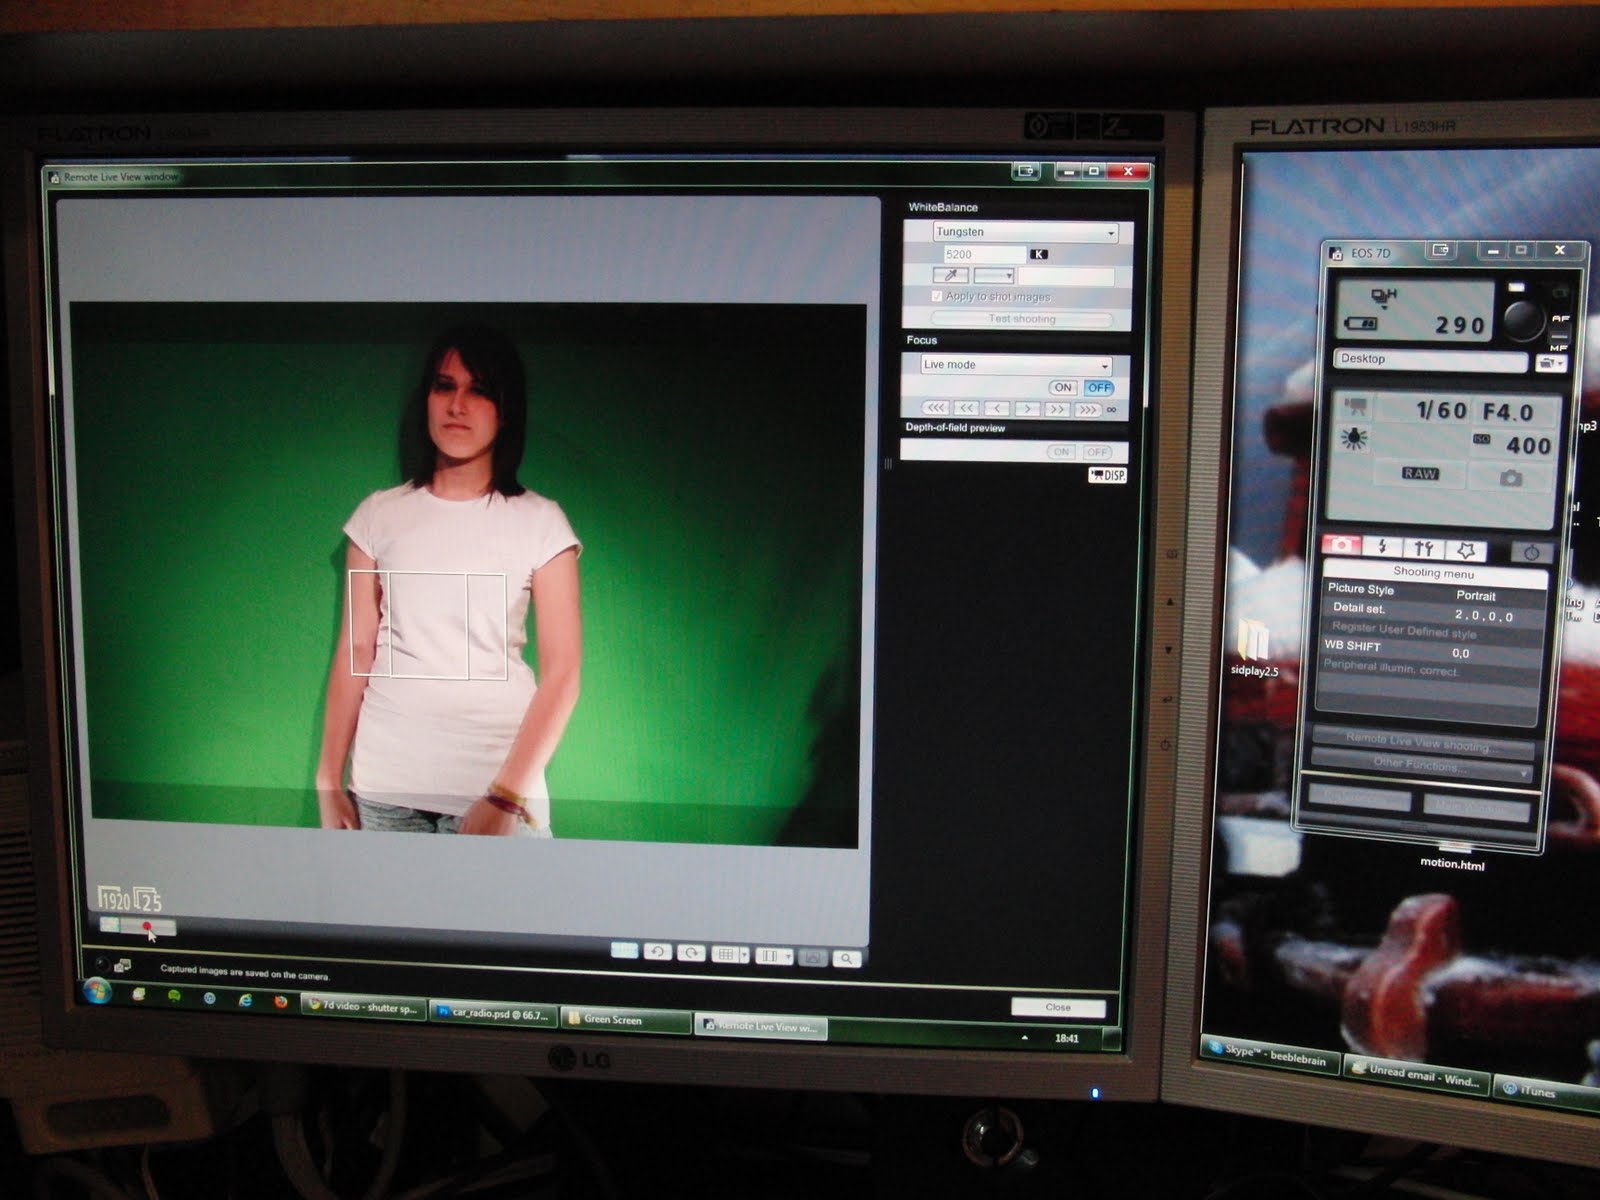Click the Green Screen folder taskbar button
Viewport: 1600px width, 1200px height.
[x=625, y=1020]
